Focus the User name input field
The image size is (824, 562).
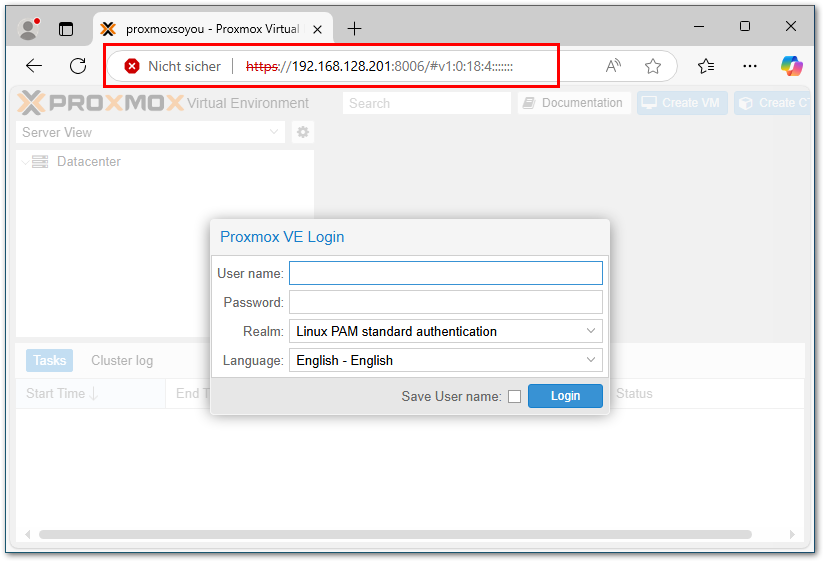tap(445, 273)
